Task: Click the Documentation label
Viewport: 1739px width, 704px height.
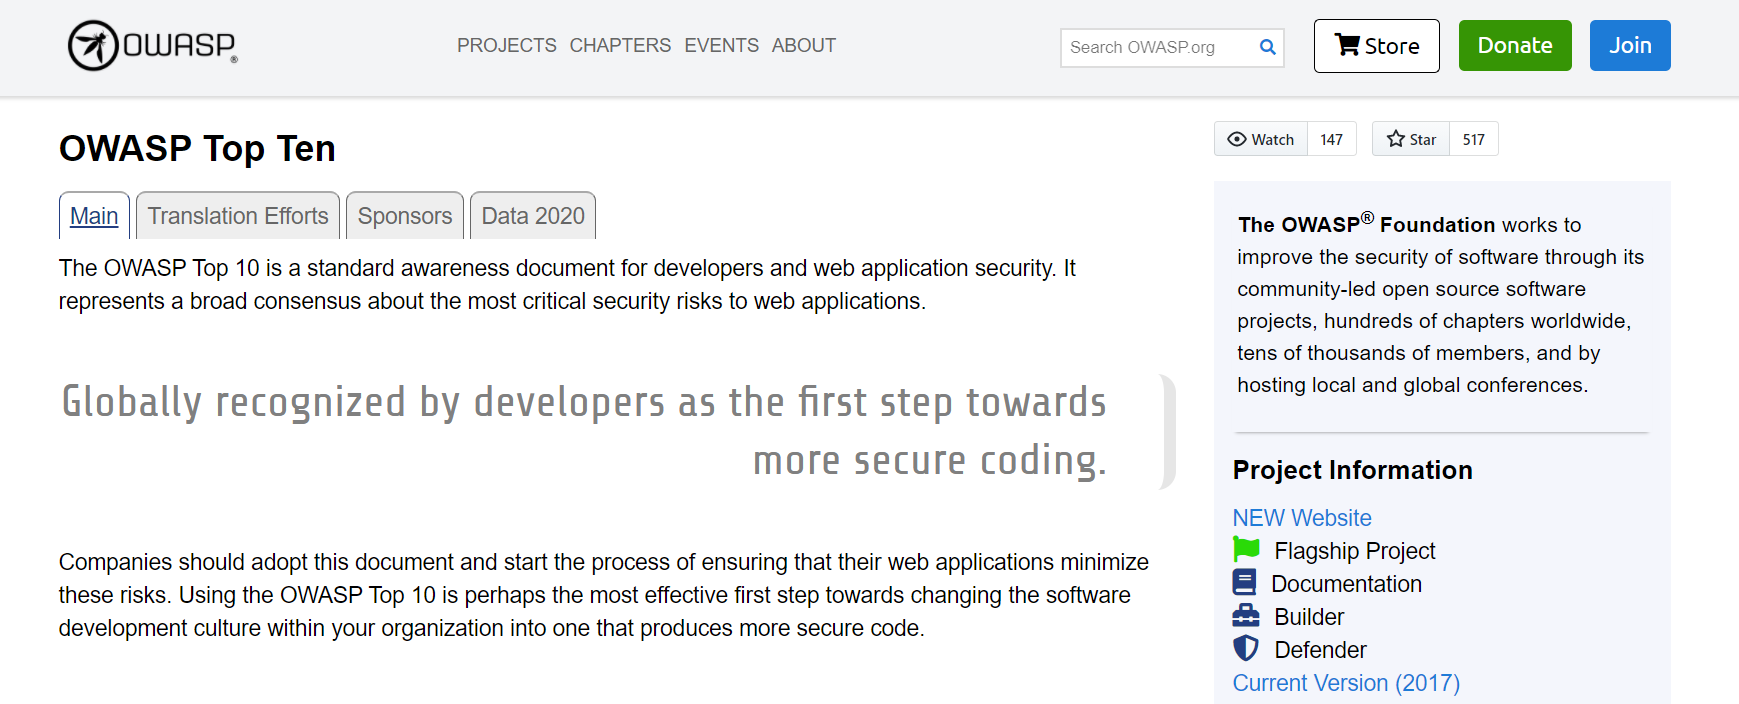Action: coord(1346,584)
